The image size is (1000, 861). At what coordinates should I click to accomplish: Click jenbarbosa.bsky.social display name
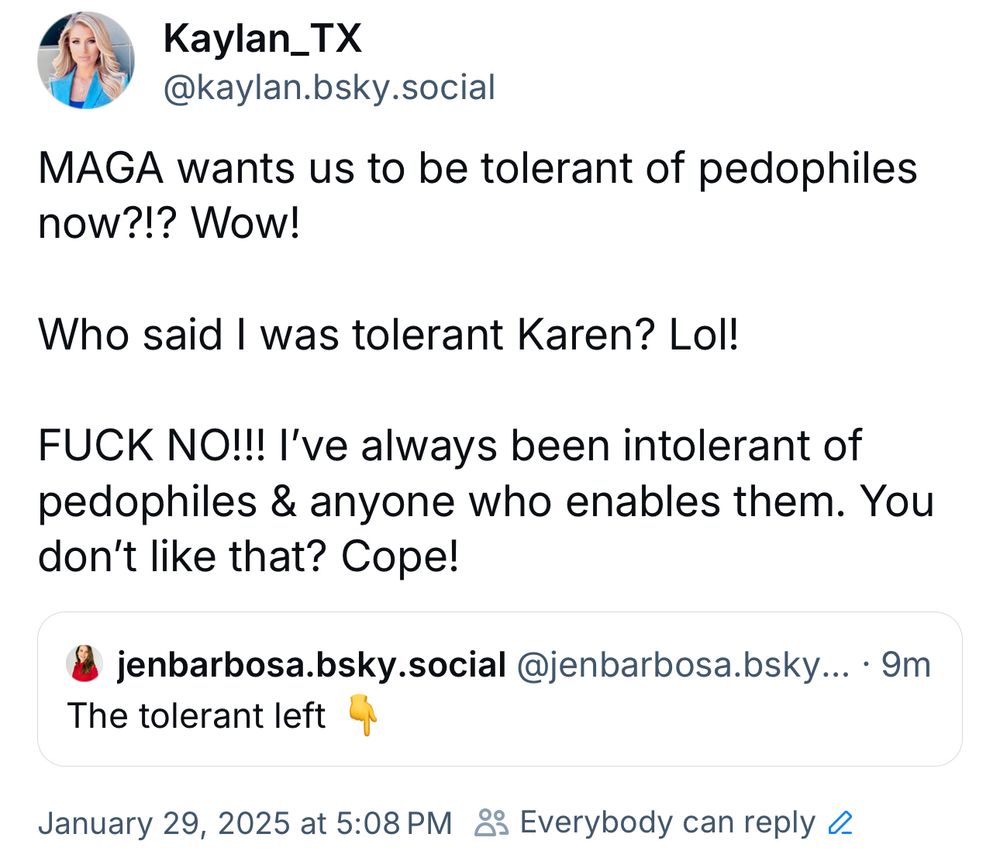(x=308, y=663)
